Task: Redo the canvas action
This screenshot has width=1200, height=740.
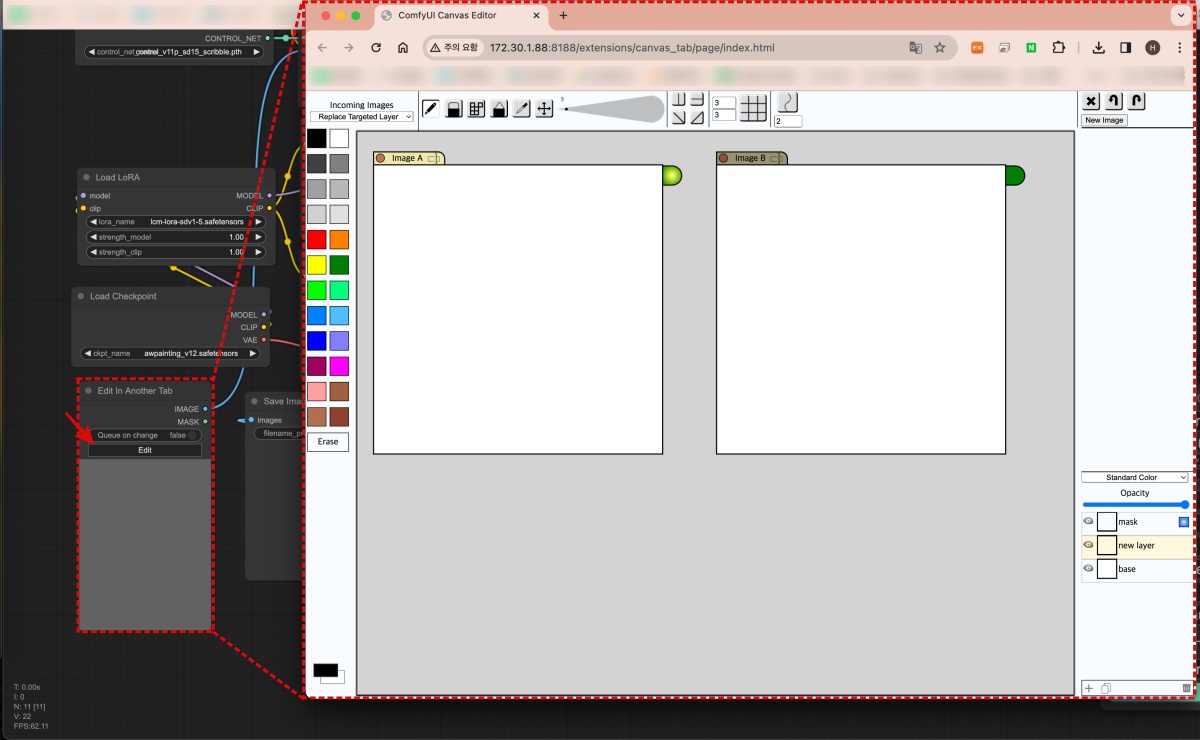Action: pyautogui.click(x=1137, y=101)
